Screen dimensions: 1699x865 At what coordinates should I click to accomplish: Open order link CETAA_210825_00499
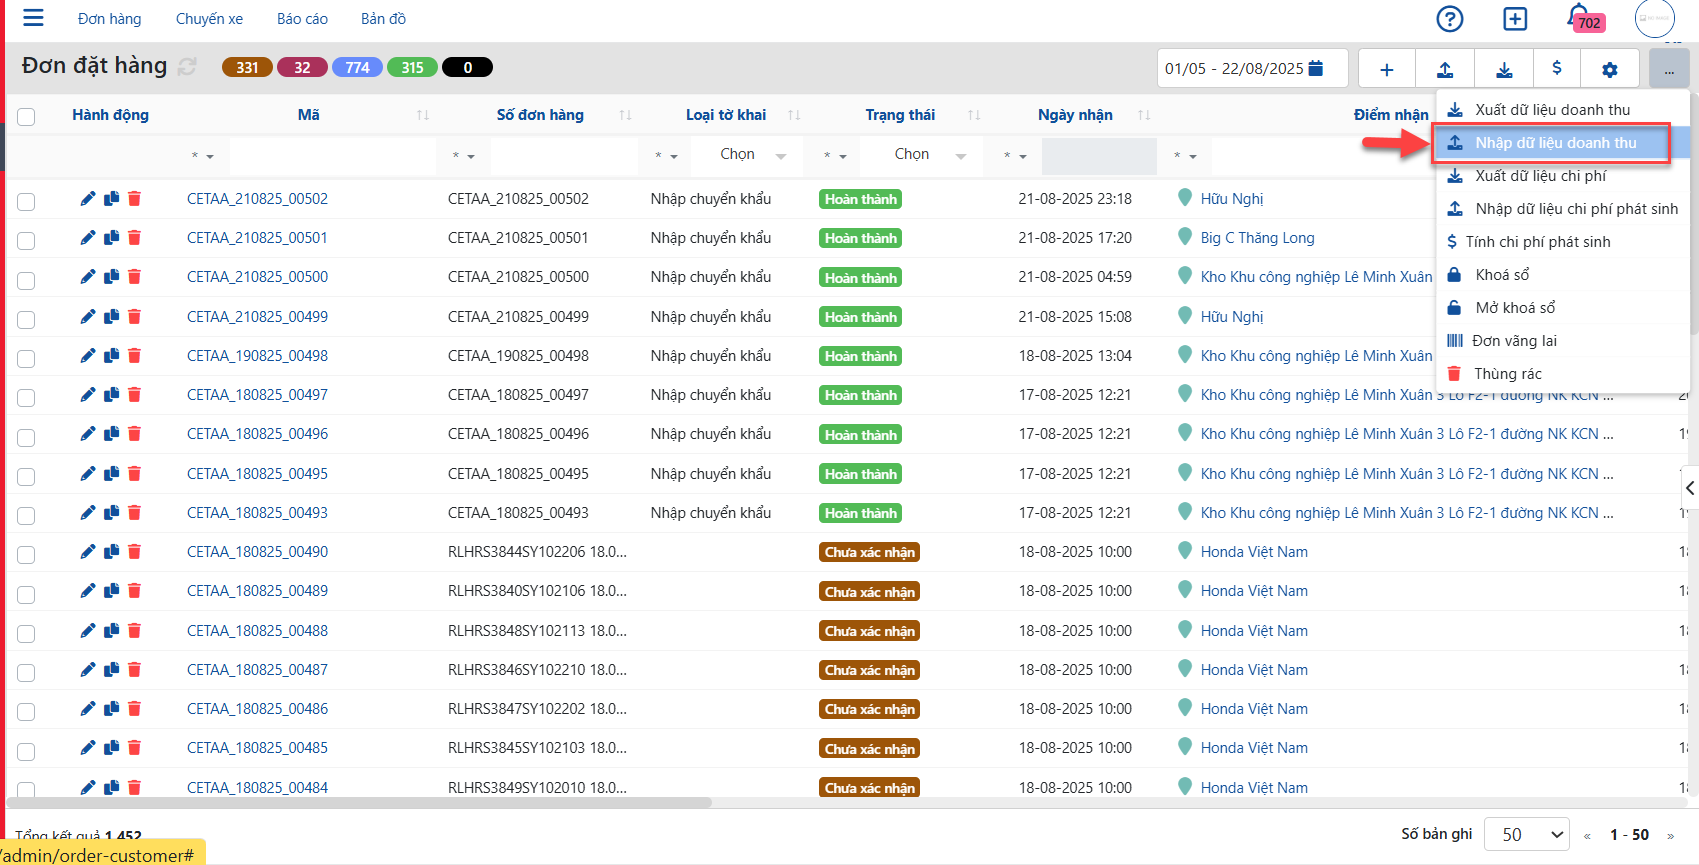coord(257,317)
